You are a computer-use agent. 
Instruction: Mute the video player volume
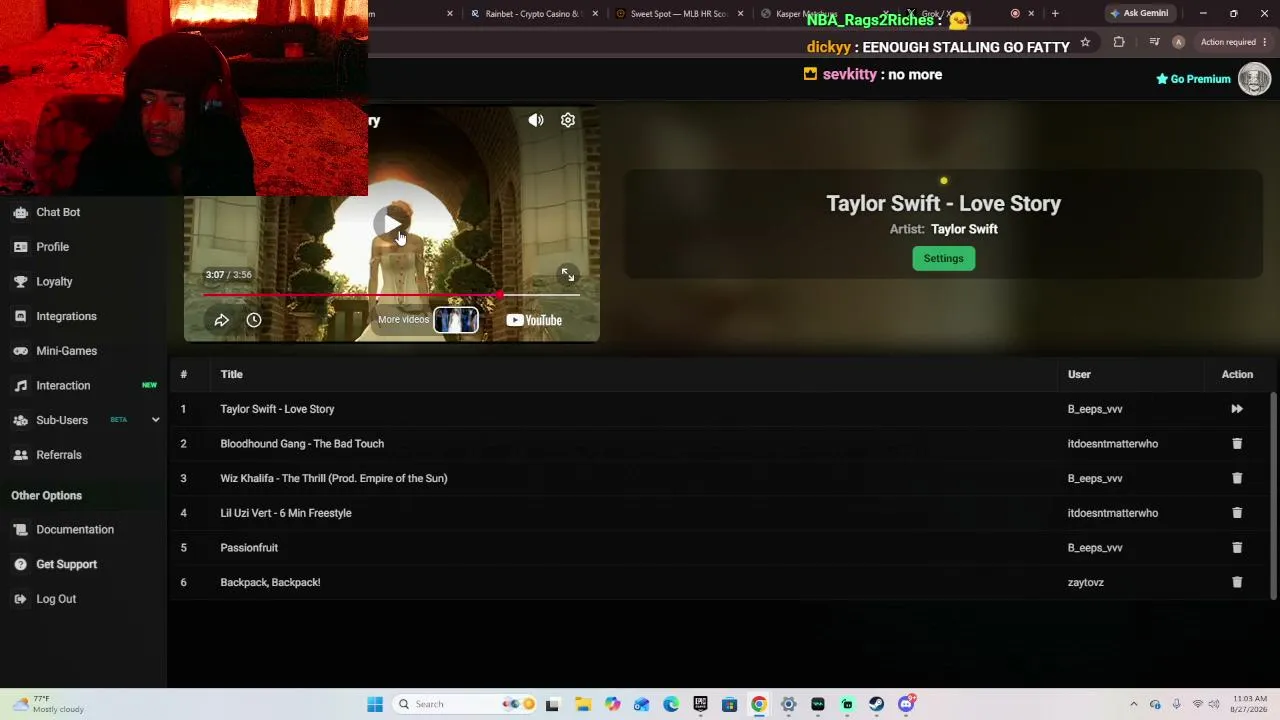[x=536, y=120]
